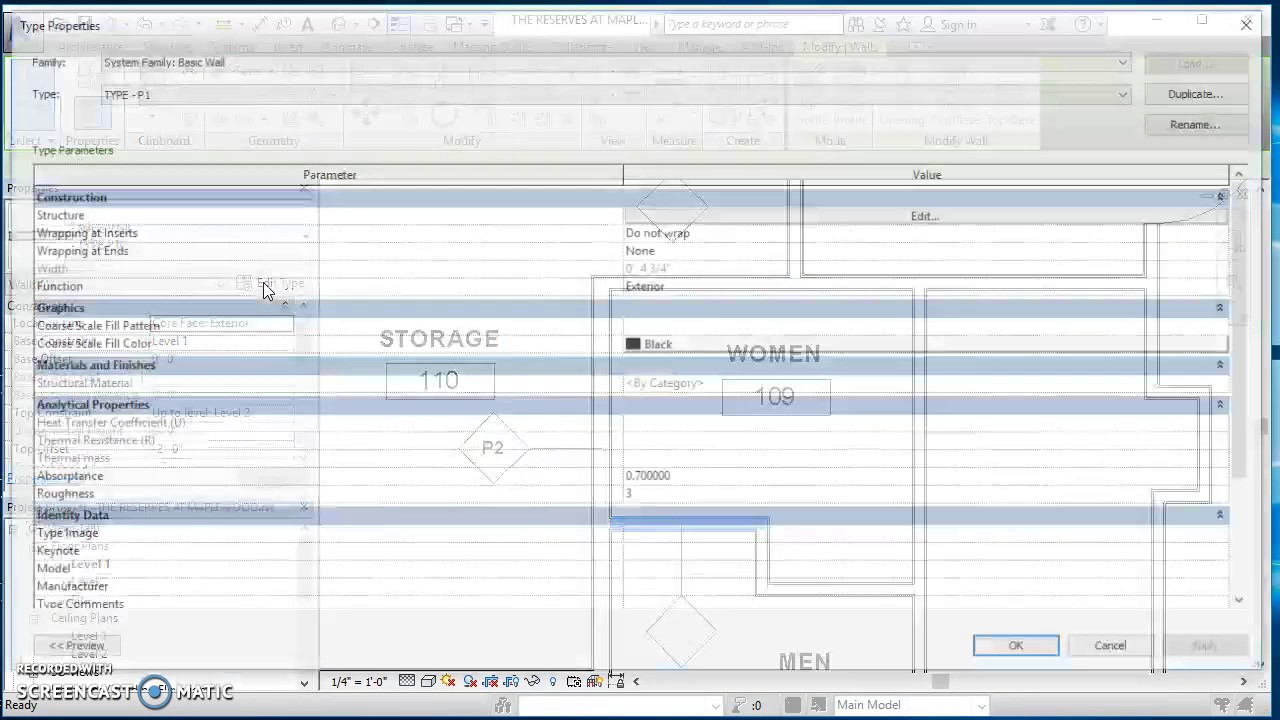Viewport: 1280px width, 720px height.
Task: Toggle analytical model visibility icon
Action: pyautogui.click(x=595, y=681)
